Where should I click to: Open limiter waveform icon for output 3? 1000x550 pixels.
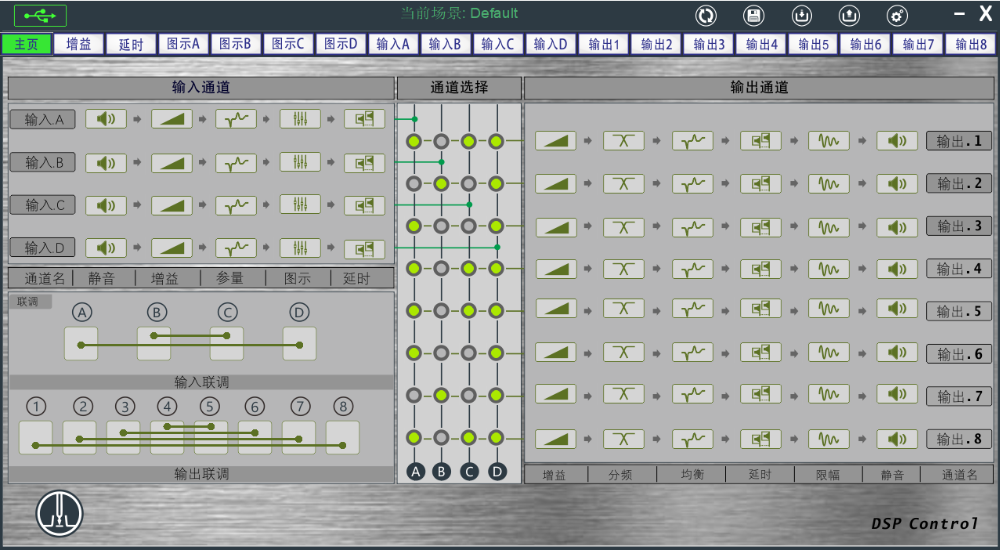click(828, 226)
